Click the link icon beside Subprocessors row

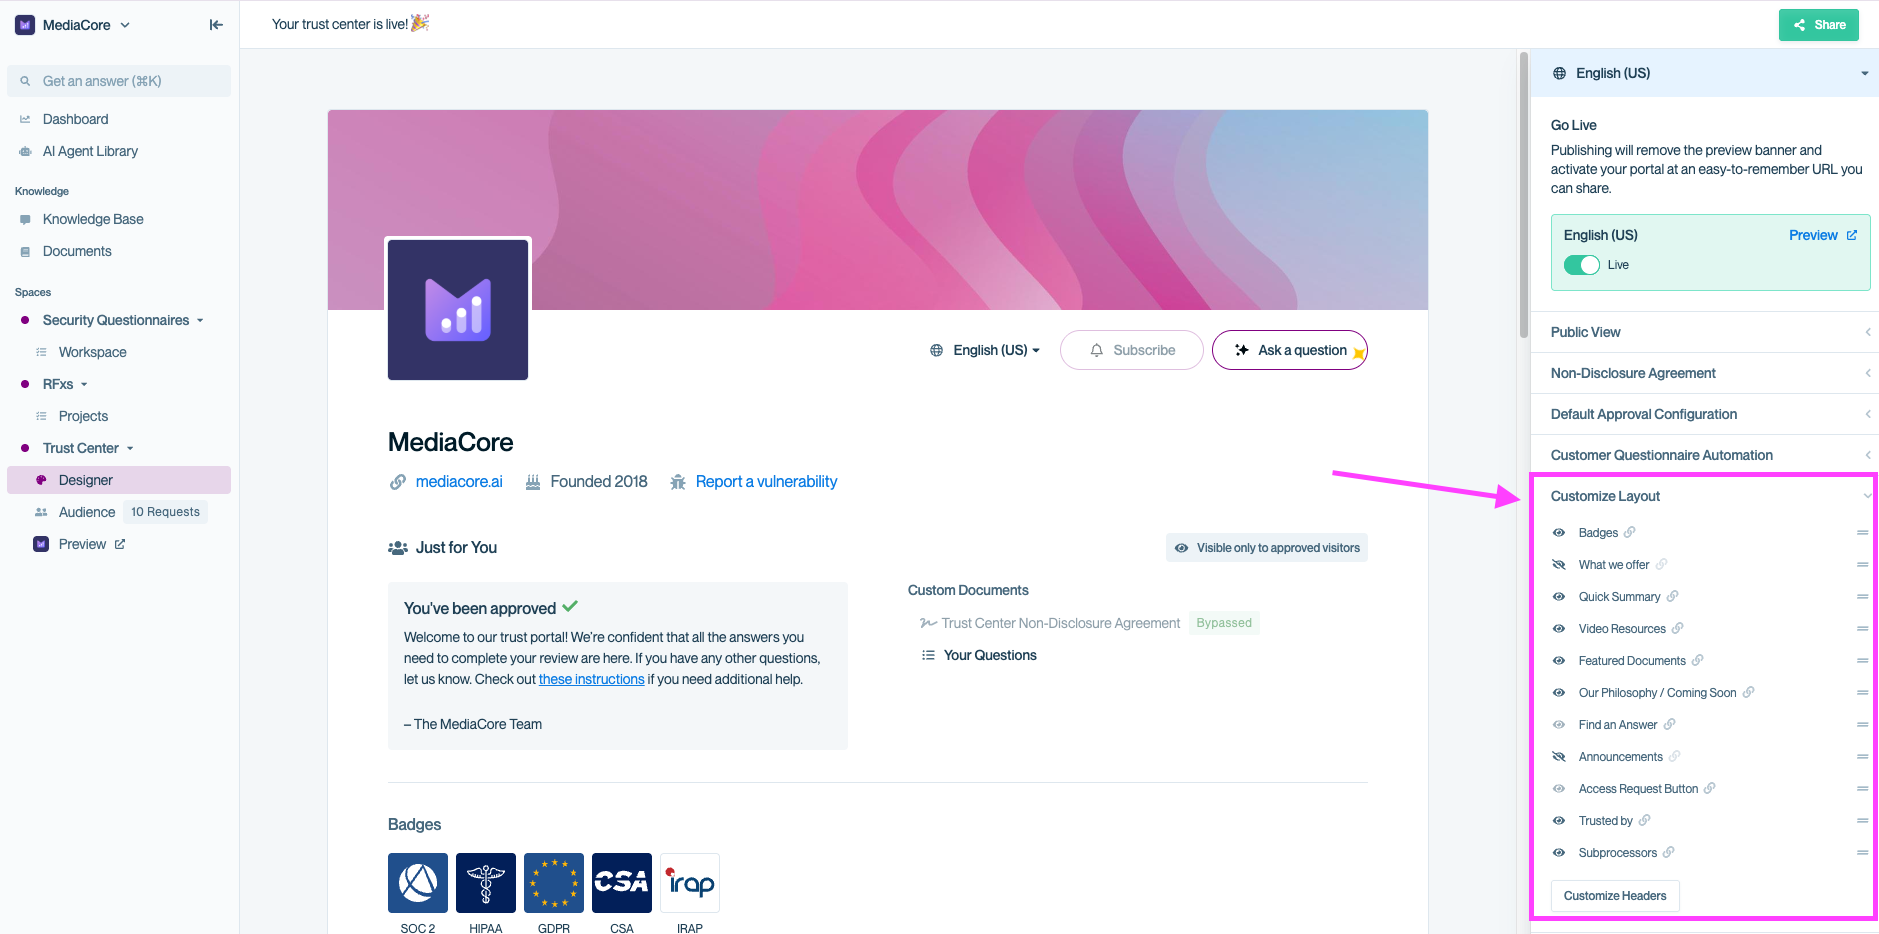(x=1668, y=852)
